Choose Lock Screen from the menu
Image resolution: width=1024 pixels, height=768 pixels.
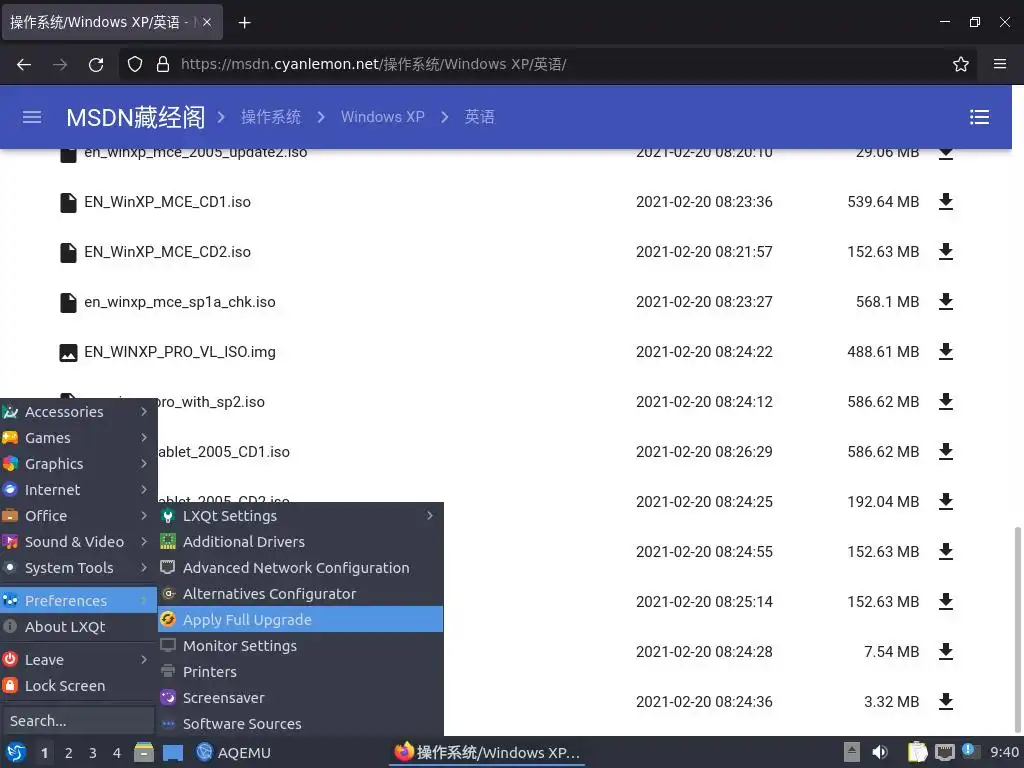pyautogui.click(x=78, y=686)
